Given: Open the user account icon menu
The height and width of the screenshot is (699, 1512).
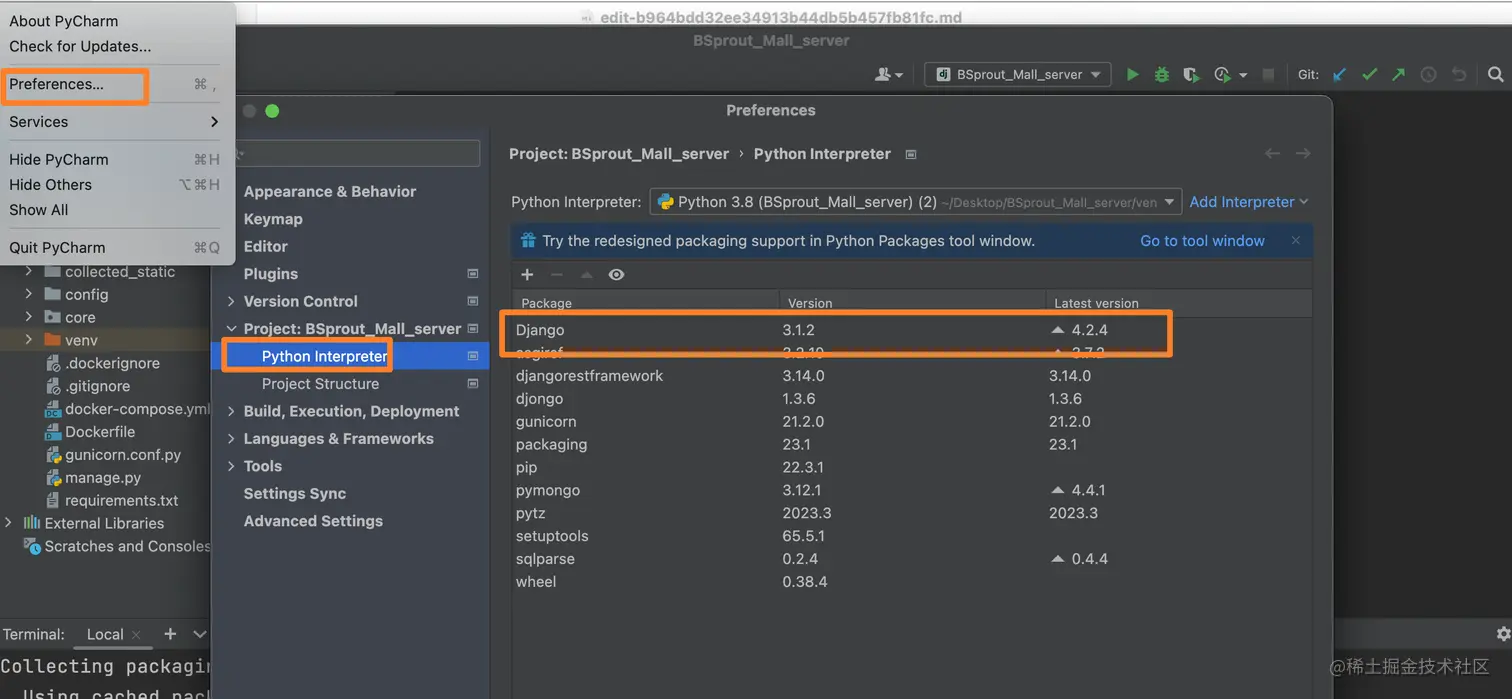Looking at the screenshot, I should [x=888, y=74].
